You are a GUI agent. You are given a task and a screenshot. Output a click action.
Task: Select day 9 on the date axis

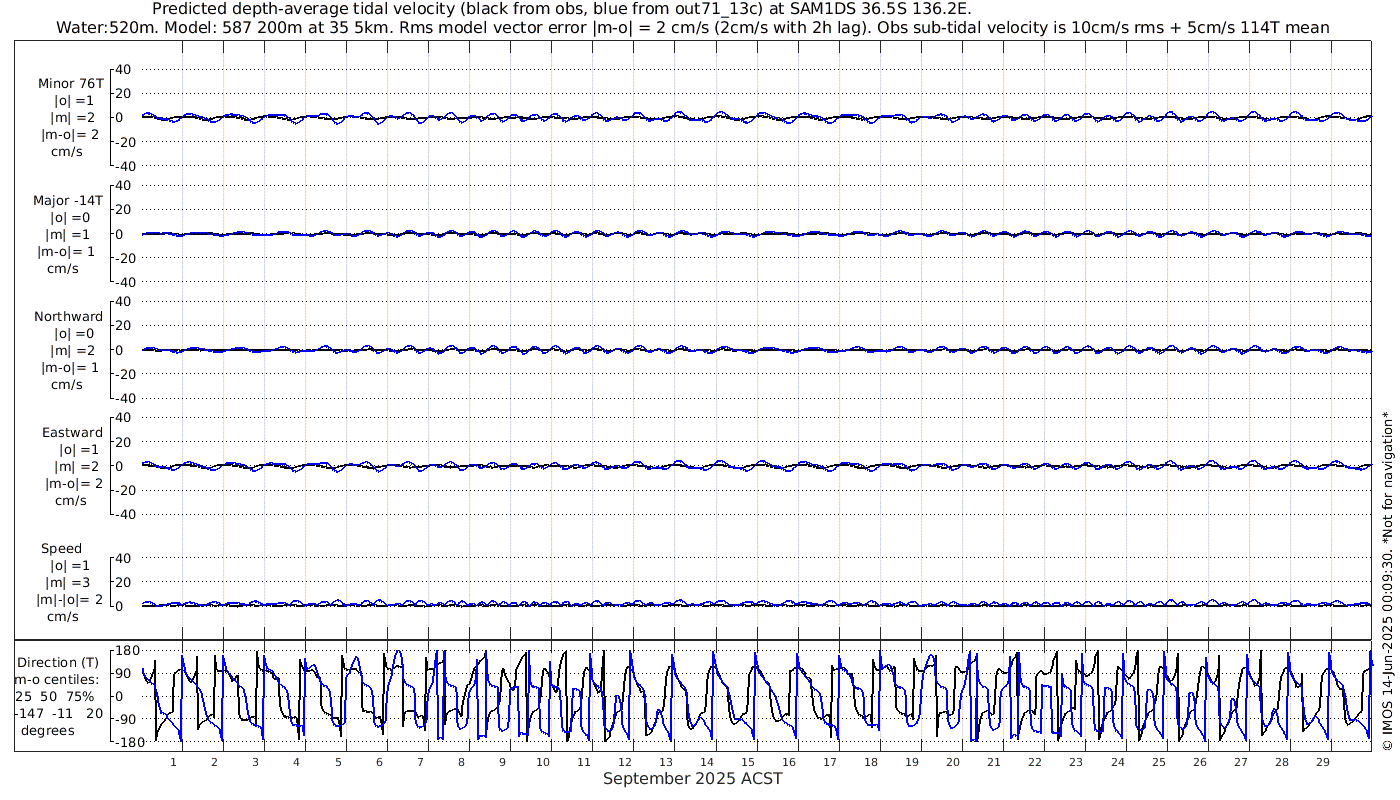coord(502,762)
